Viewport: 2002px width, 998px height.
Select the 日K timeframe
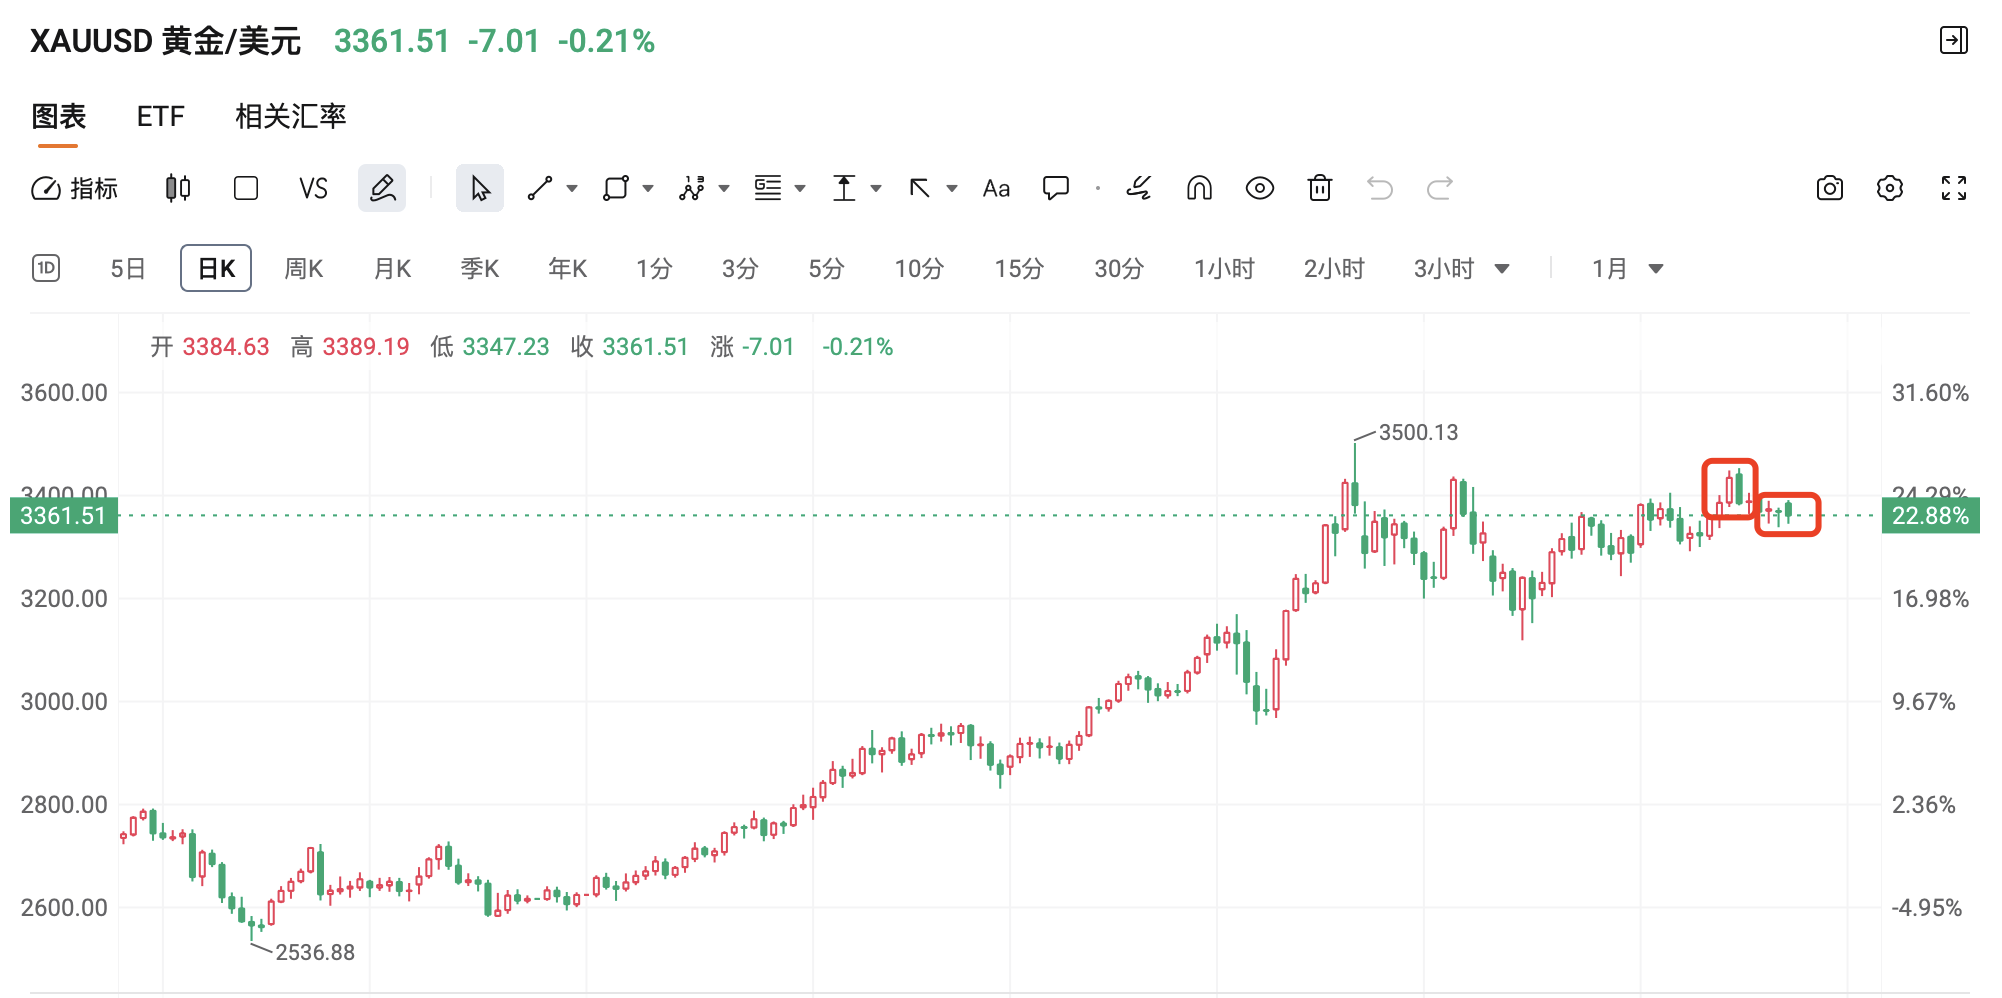pos(216,268)
